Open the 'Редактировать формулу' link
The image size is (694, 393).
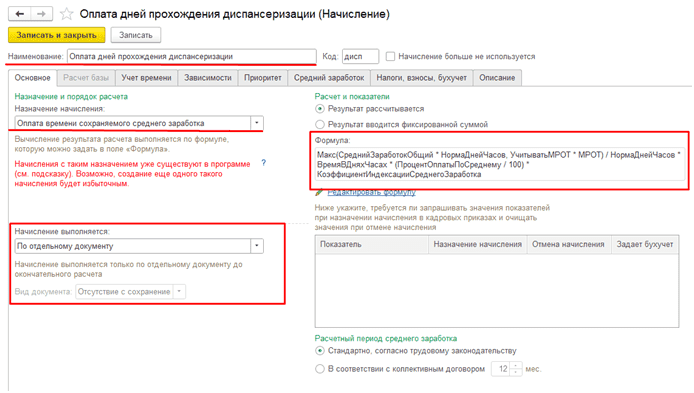click(x=371, y=193)
